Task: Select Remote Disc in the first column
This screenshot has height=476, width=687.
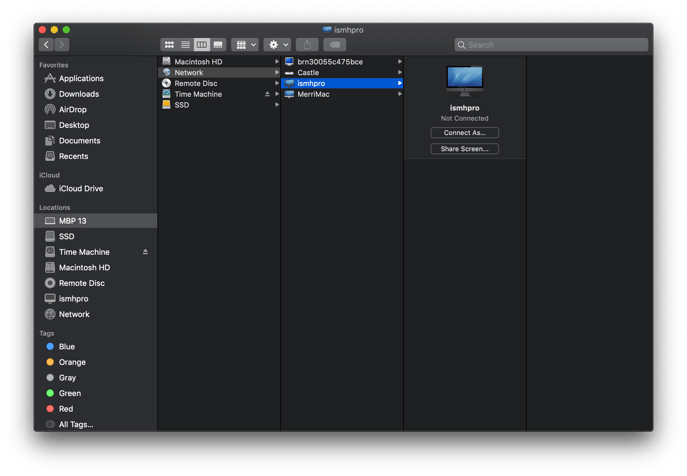Action: coord(219,83)
